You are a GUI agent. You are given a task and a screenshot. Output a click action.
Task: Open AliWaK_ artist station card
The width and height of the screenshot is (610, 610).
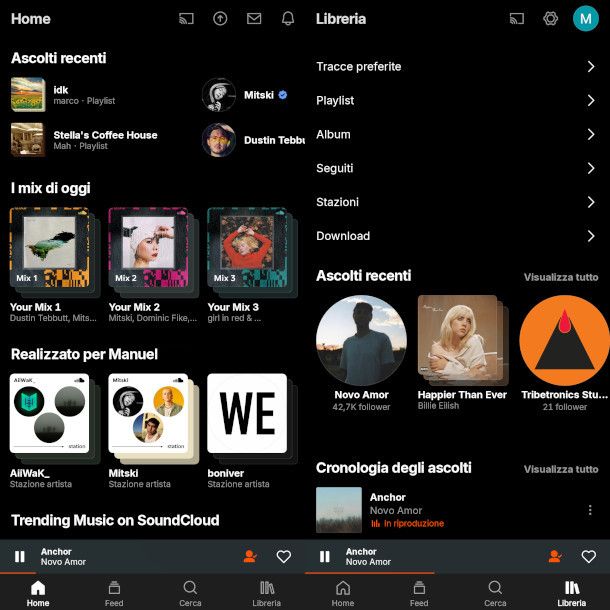(50, 414)
